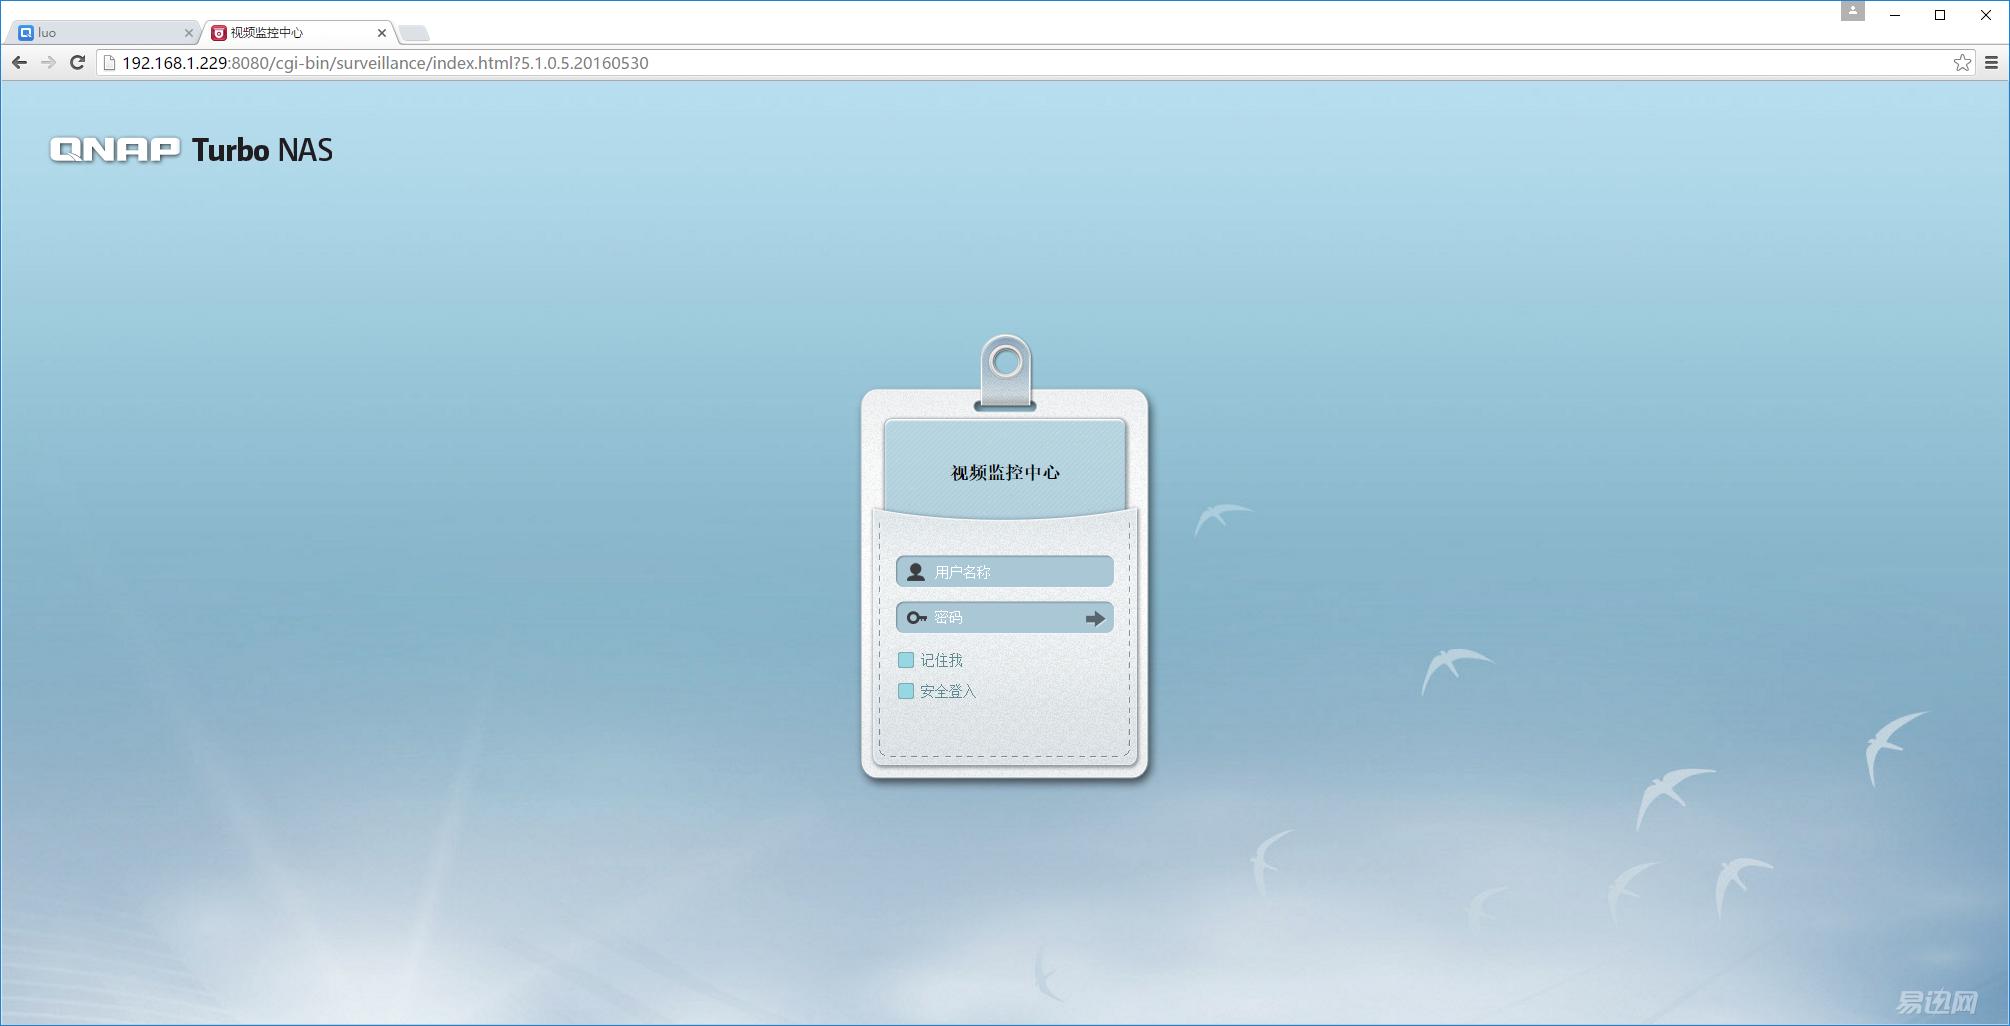Select the 视频监控中心 tab
Image resolution: width=2010 pixels, height=1026 pixels.
tap(297, 33)
